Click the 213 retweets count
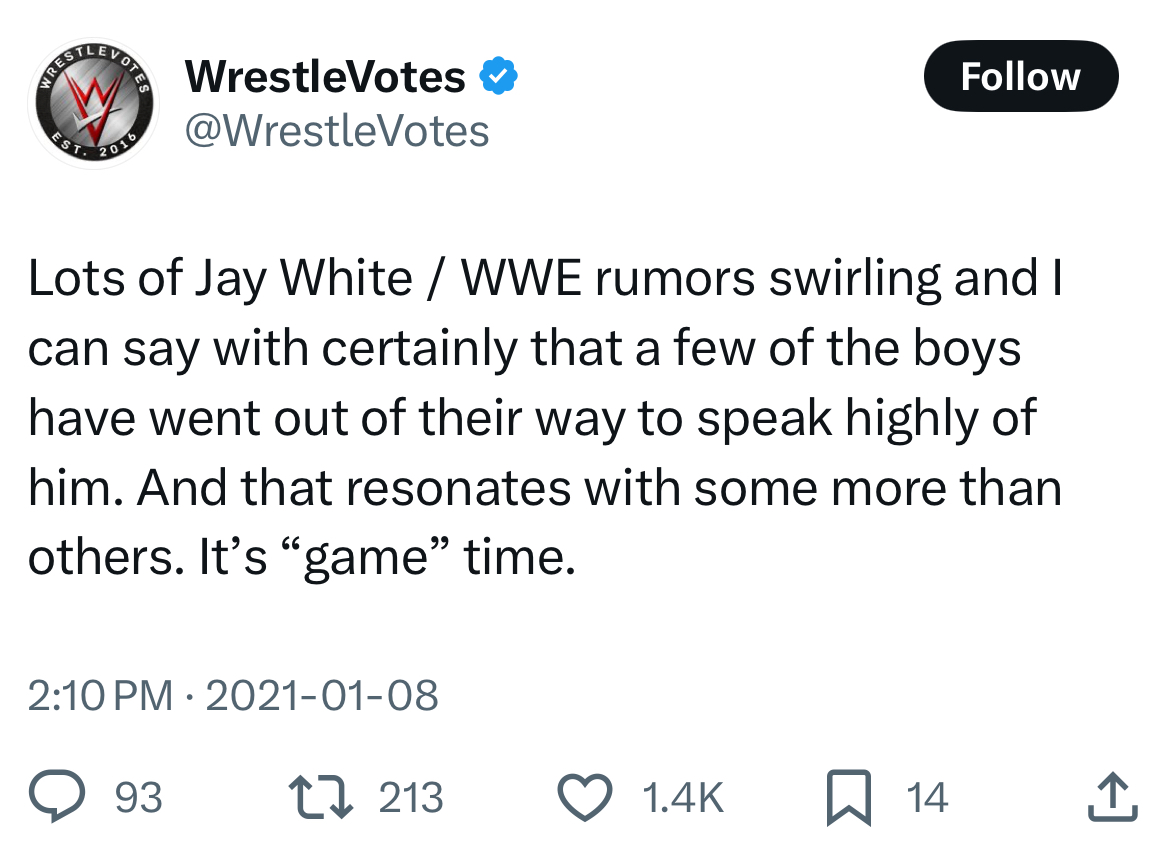Image resolution: width=1170 pixels, height=860 pixels. (x=411, y=798)
